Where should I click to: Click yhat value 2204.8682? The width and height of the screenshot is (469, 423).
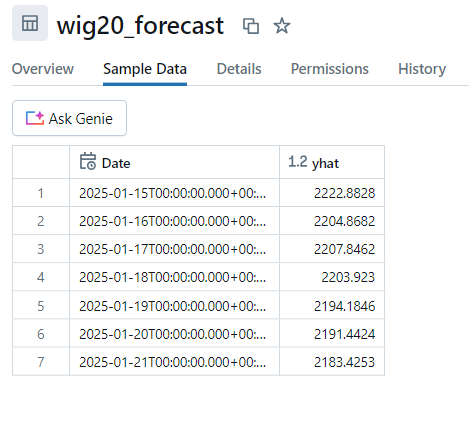[332, 221]
